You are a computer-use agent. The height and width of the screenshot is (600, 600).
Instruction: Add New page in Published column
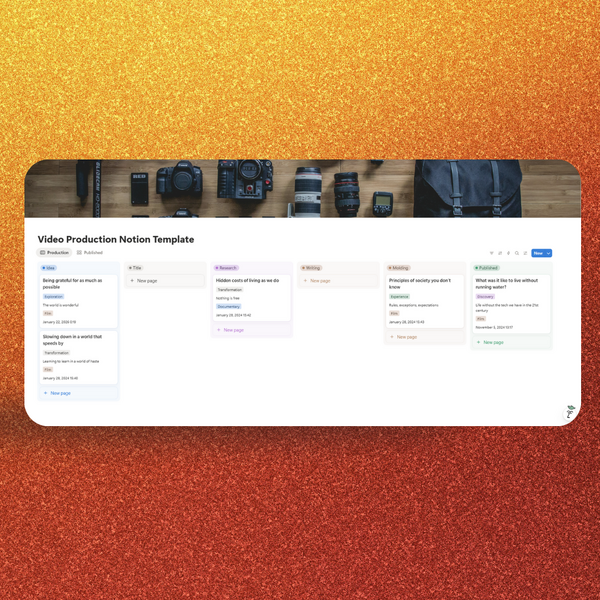click(511, 342)
